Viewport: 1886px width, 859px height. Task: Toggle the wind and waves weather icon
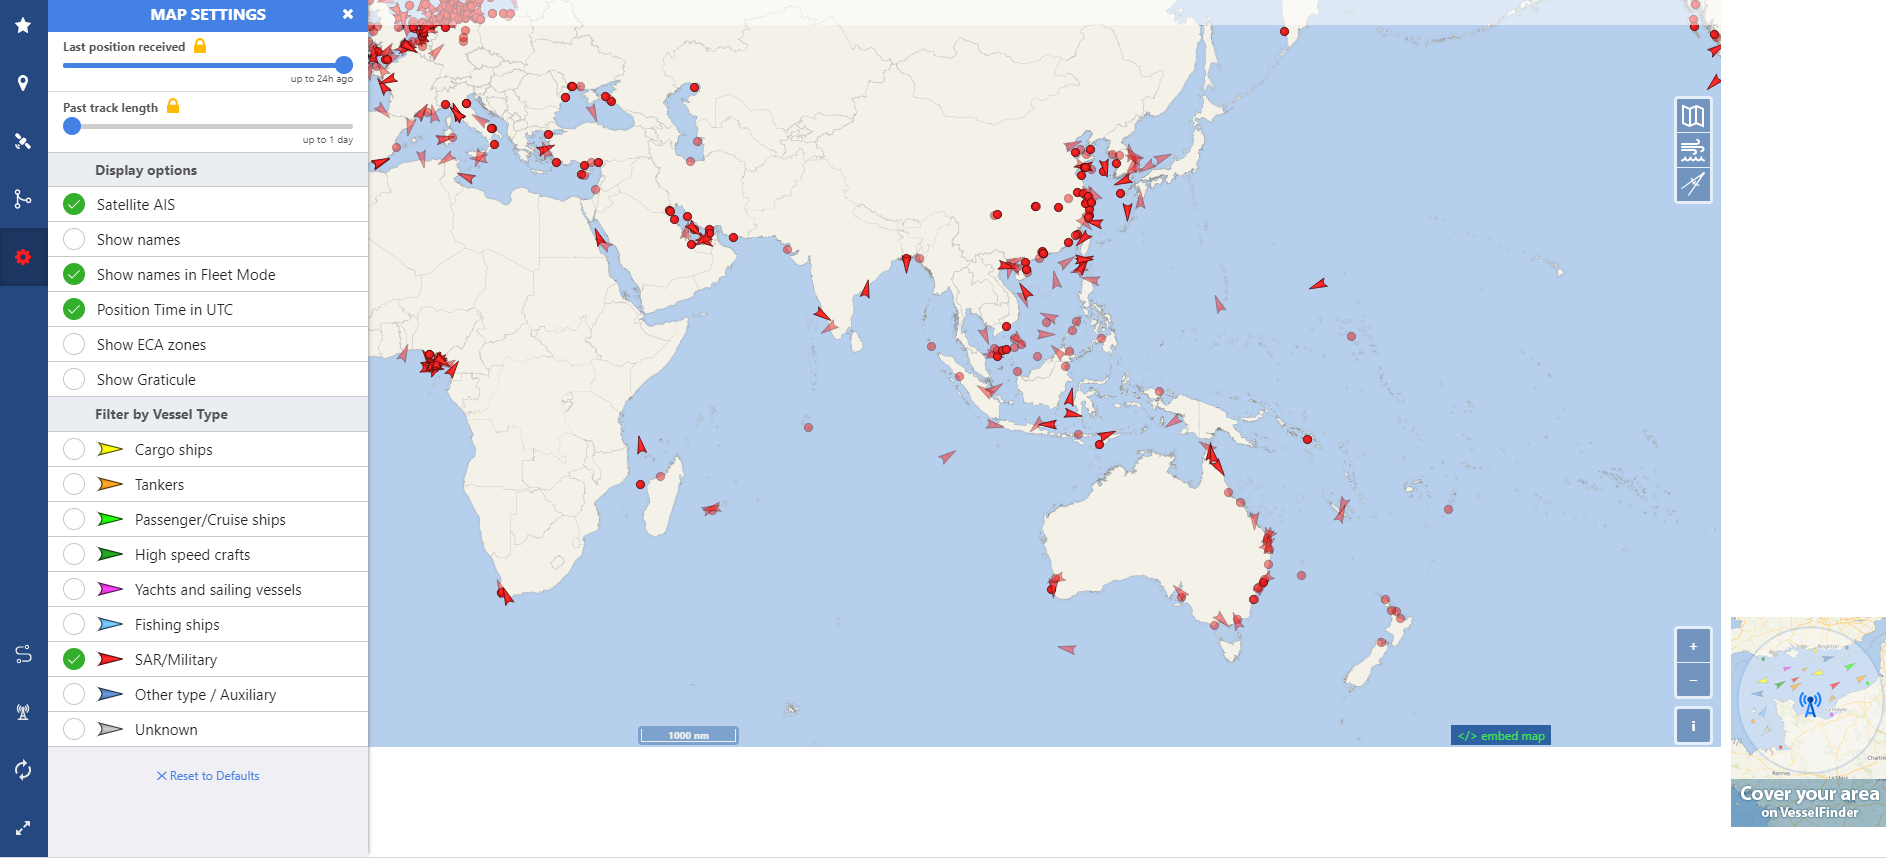tap(1693, 151)
